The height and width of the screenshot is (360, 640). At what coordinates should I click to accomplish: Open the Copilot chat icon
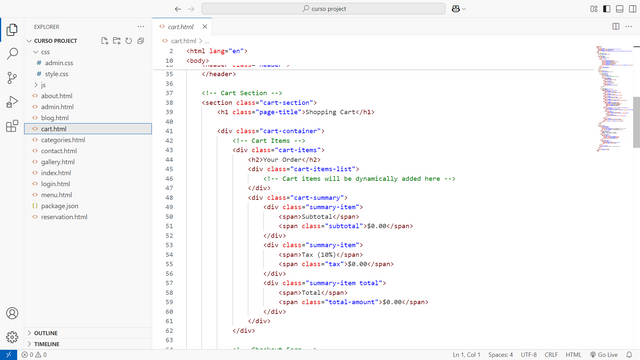pos(456,9)
